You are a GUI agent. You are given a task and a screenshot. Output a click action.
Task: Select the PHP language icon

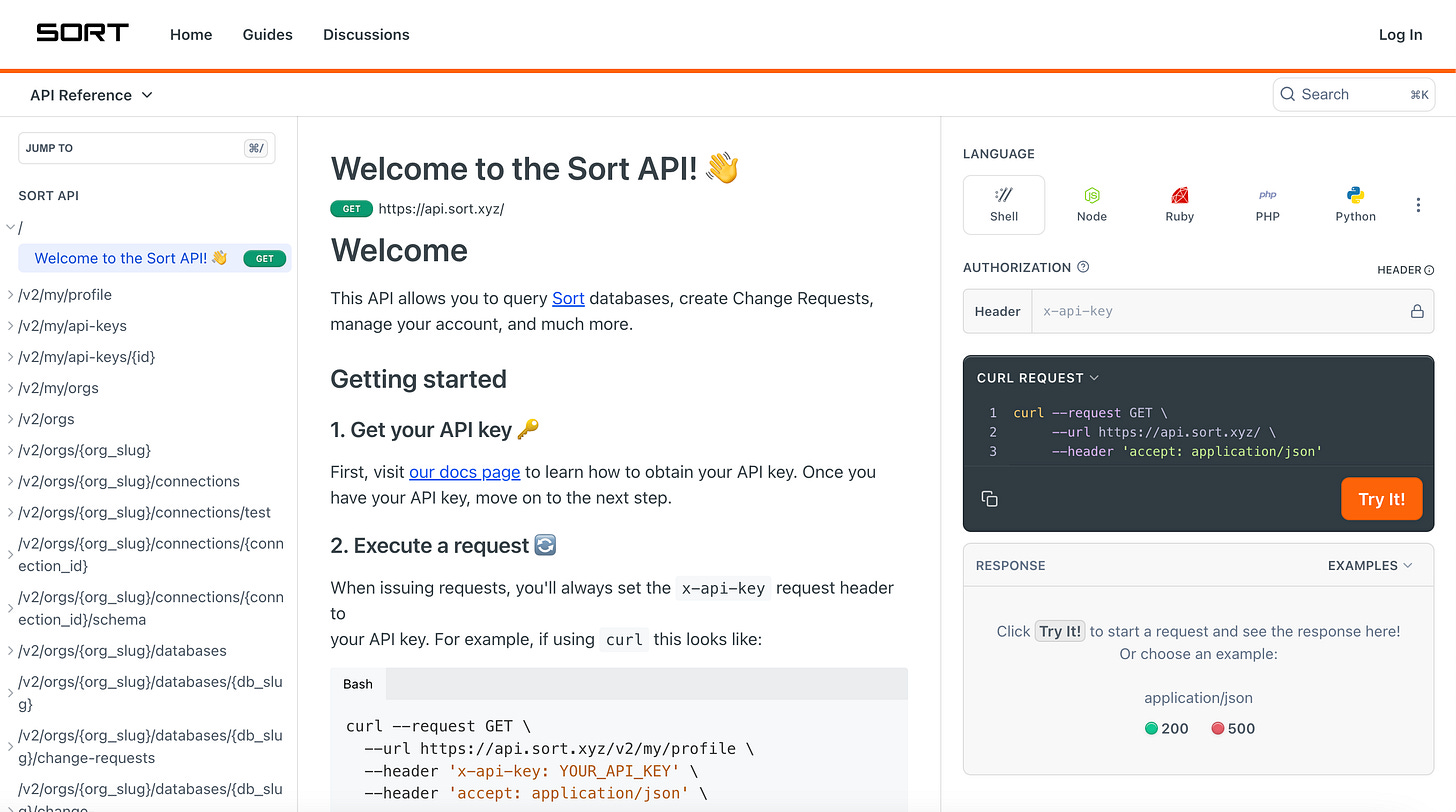coord(1268,205)
